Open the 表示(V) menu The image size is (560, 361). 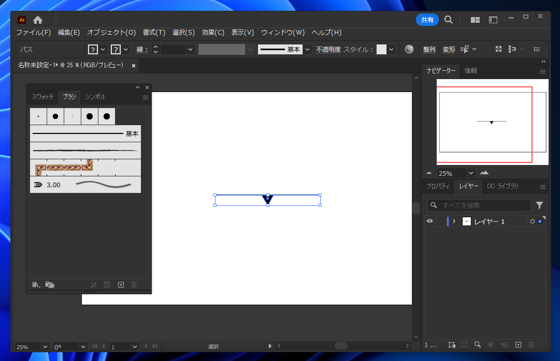243,32
